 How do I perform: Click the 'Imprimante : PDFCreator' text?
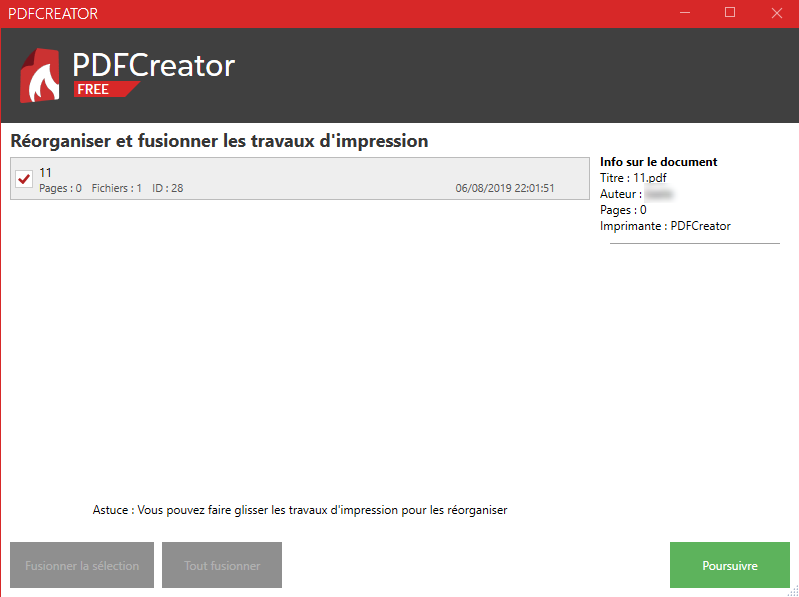pyautogui.click(x=665, y=226)
